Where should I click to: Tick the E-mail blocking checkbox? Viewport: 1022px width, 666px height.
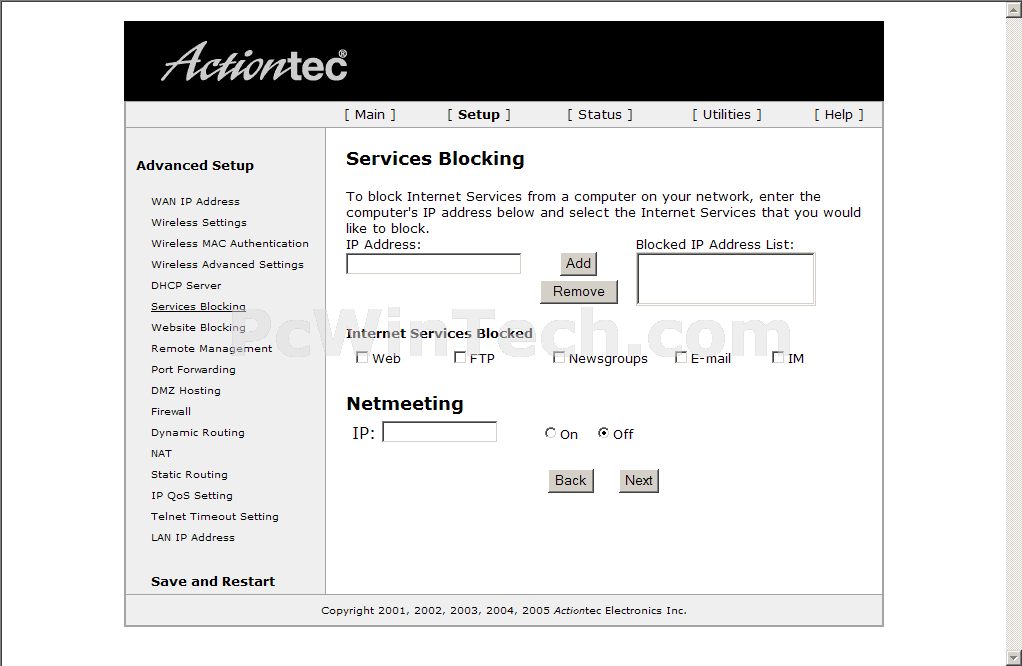pyautogui.click(x=681, y=358)
